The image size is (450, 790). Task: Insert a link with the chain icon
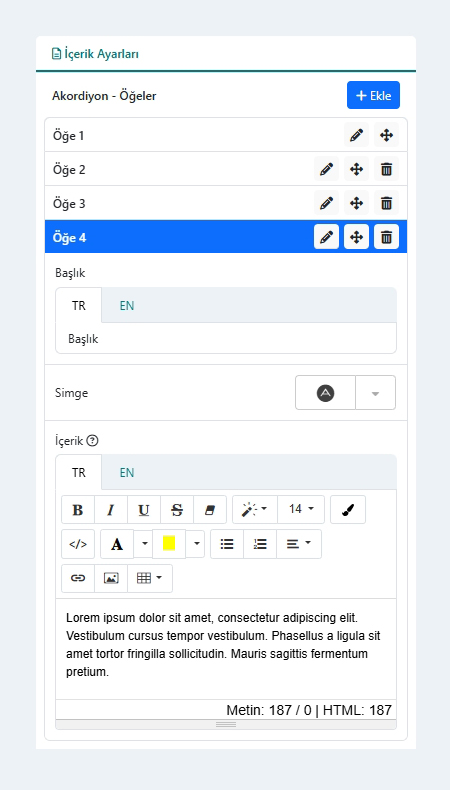(78, 578)
